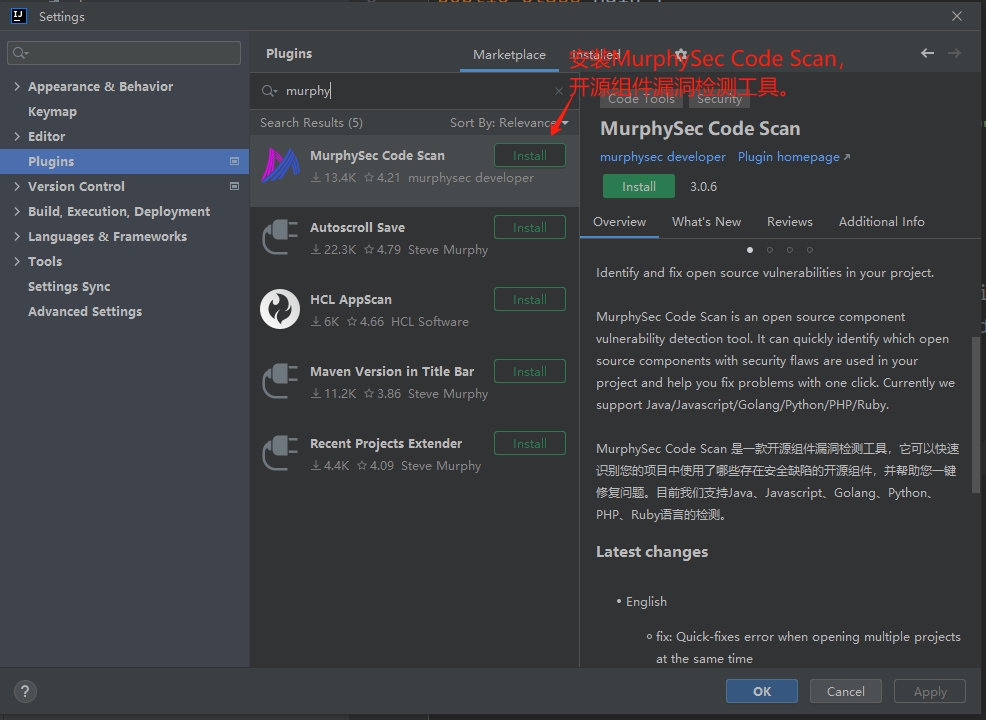Close the Settings dialog
Viewport: 986px width, 720px height.
tap(956, 16)
